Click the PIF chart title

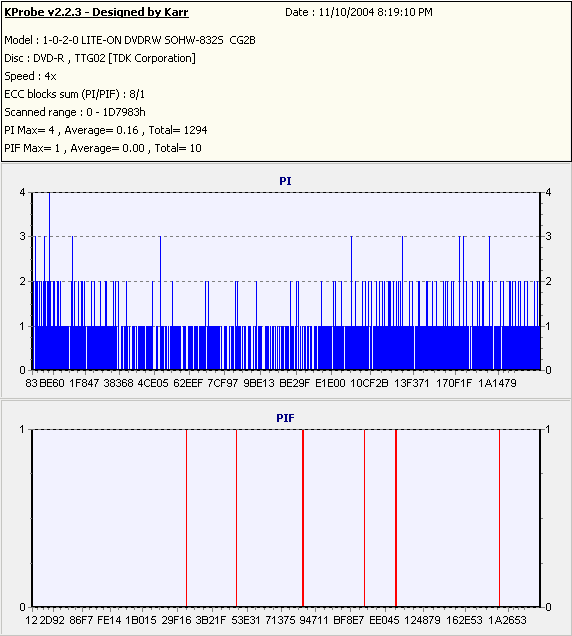point(285,418)
